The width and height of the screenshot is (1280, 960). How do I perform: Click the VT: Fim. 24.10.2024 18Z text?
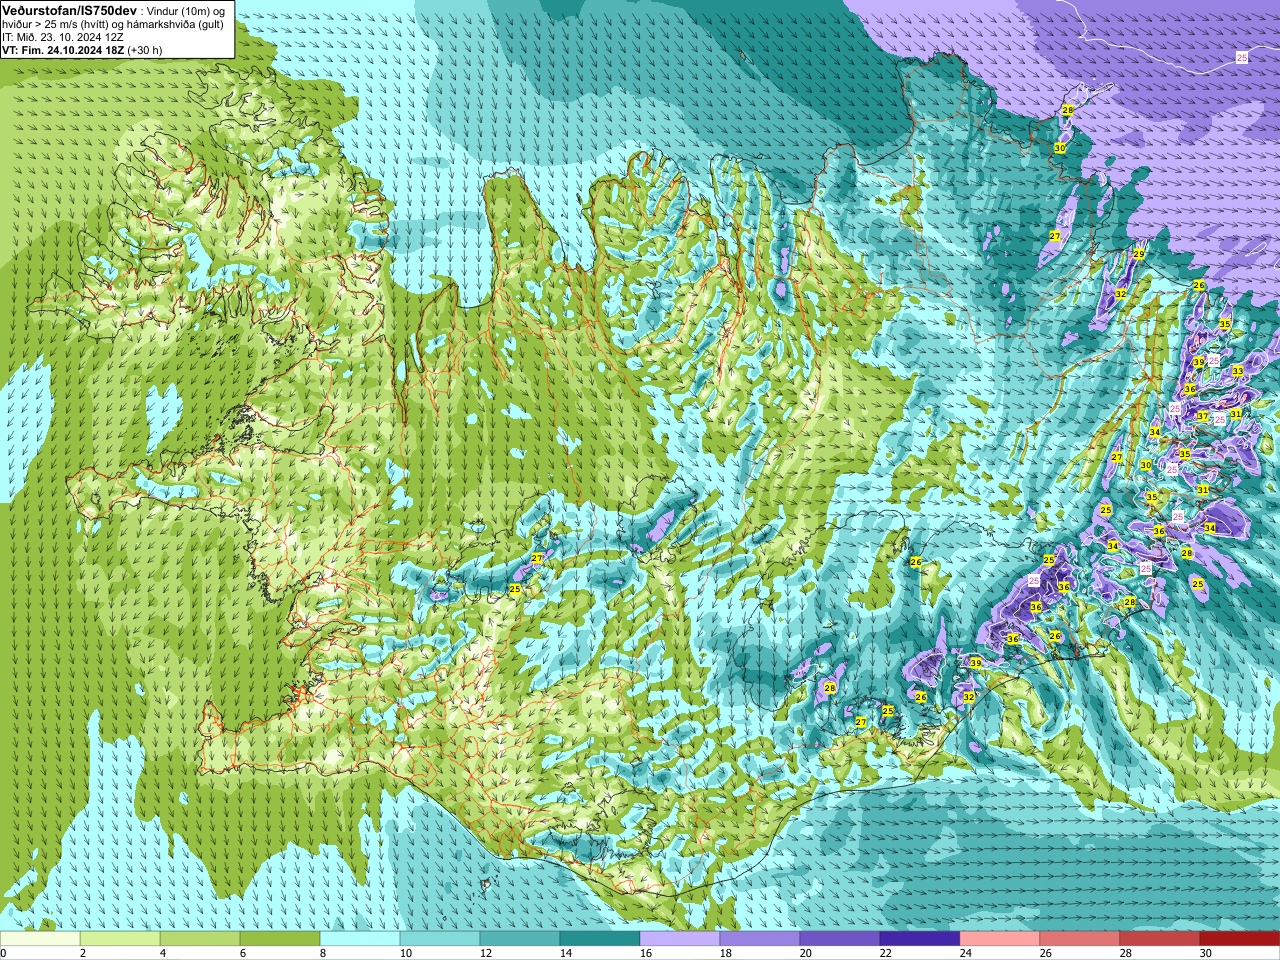pyautogui.click(x=63, y=50)
